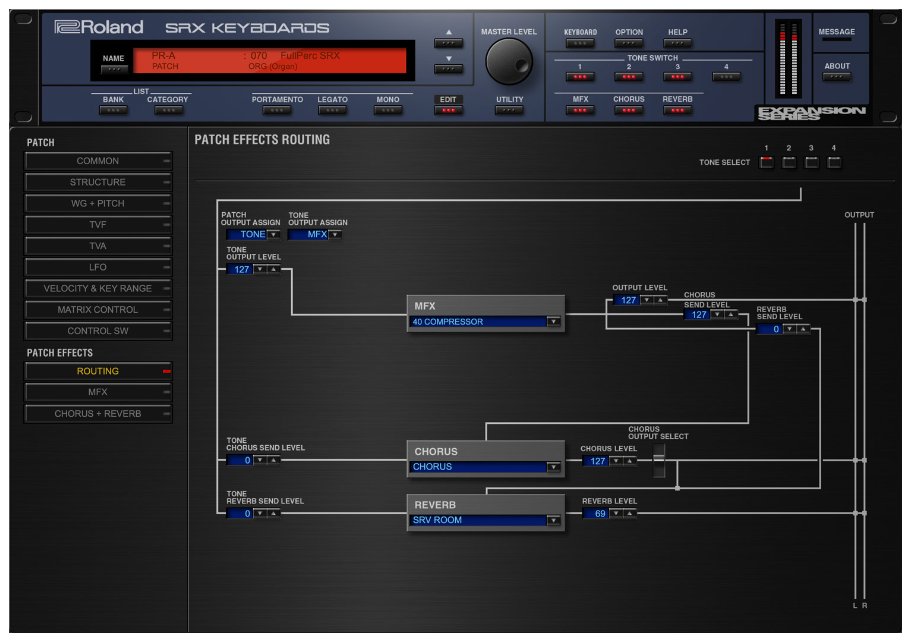Open the WG + Pitch page
This screenshot has width=911, height=643.
tap(98, 203)
